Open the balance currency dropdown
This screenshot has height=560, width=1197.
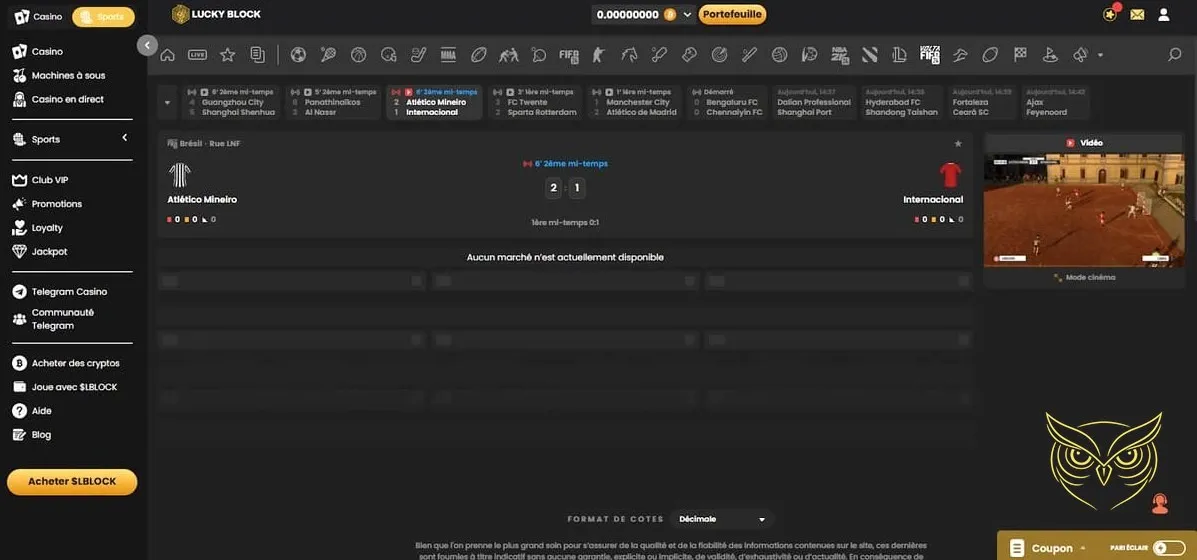(688, 14)
